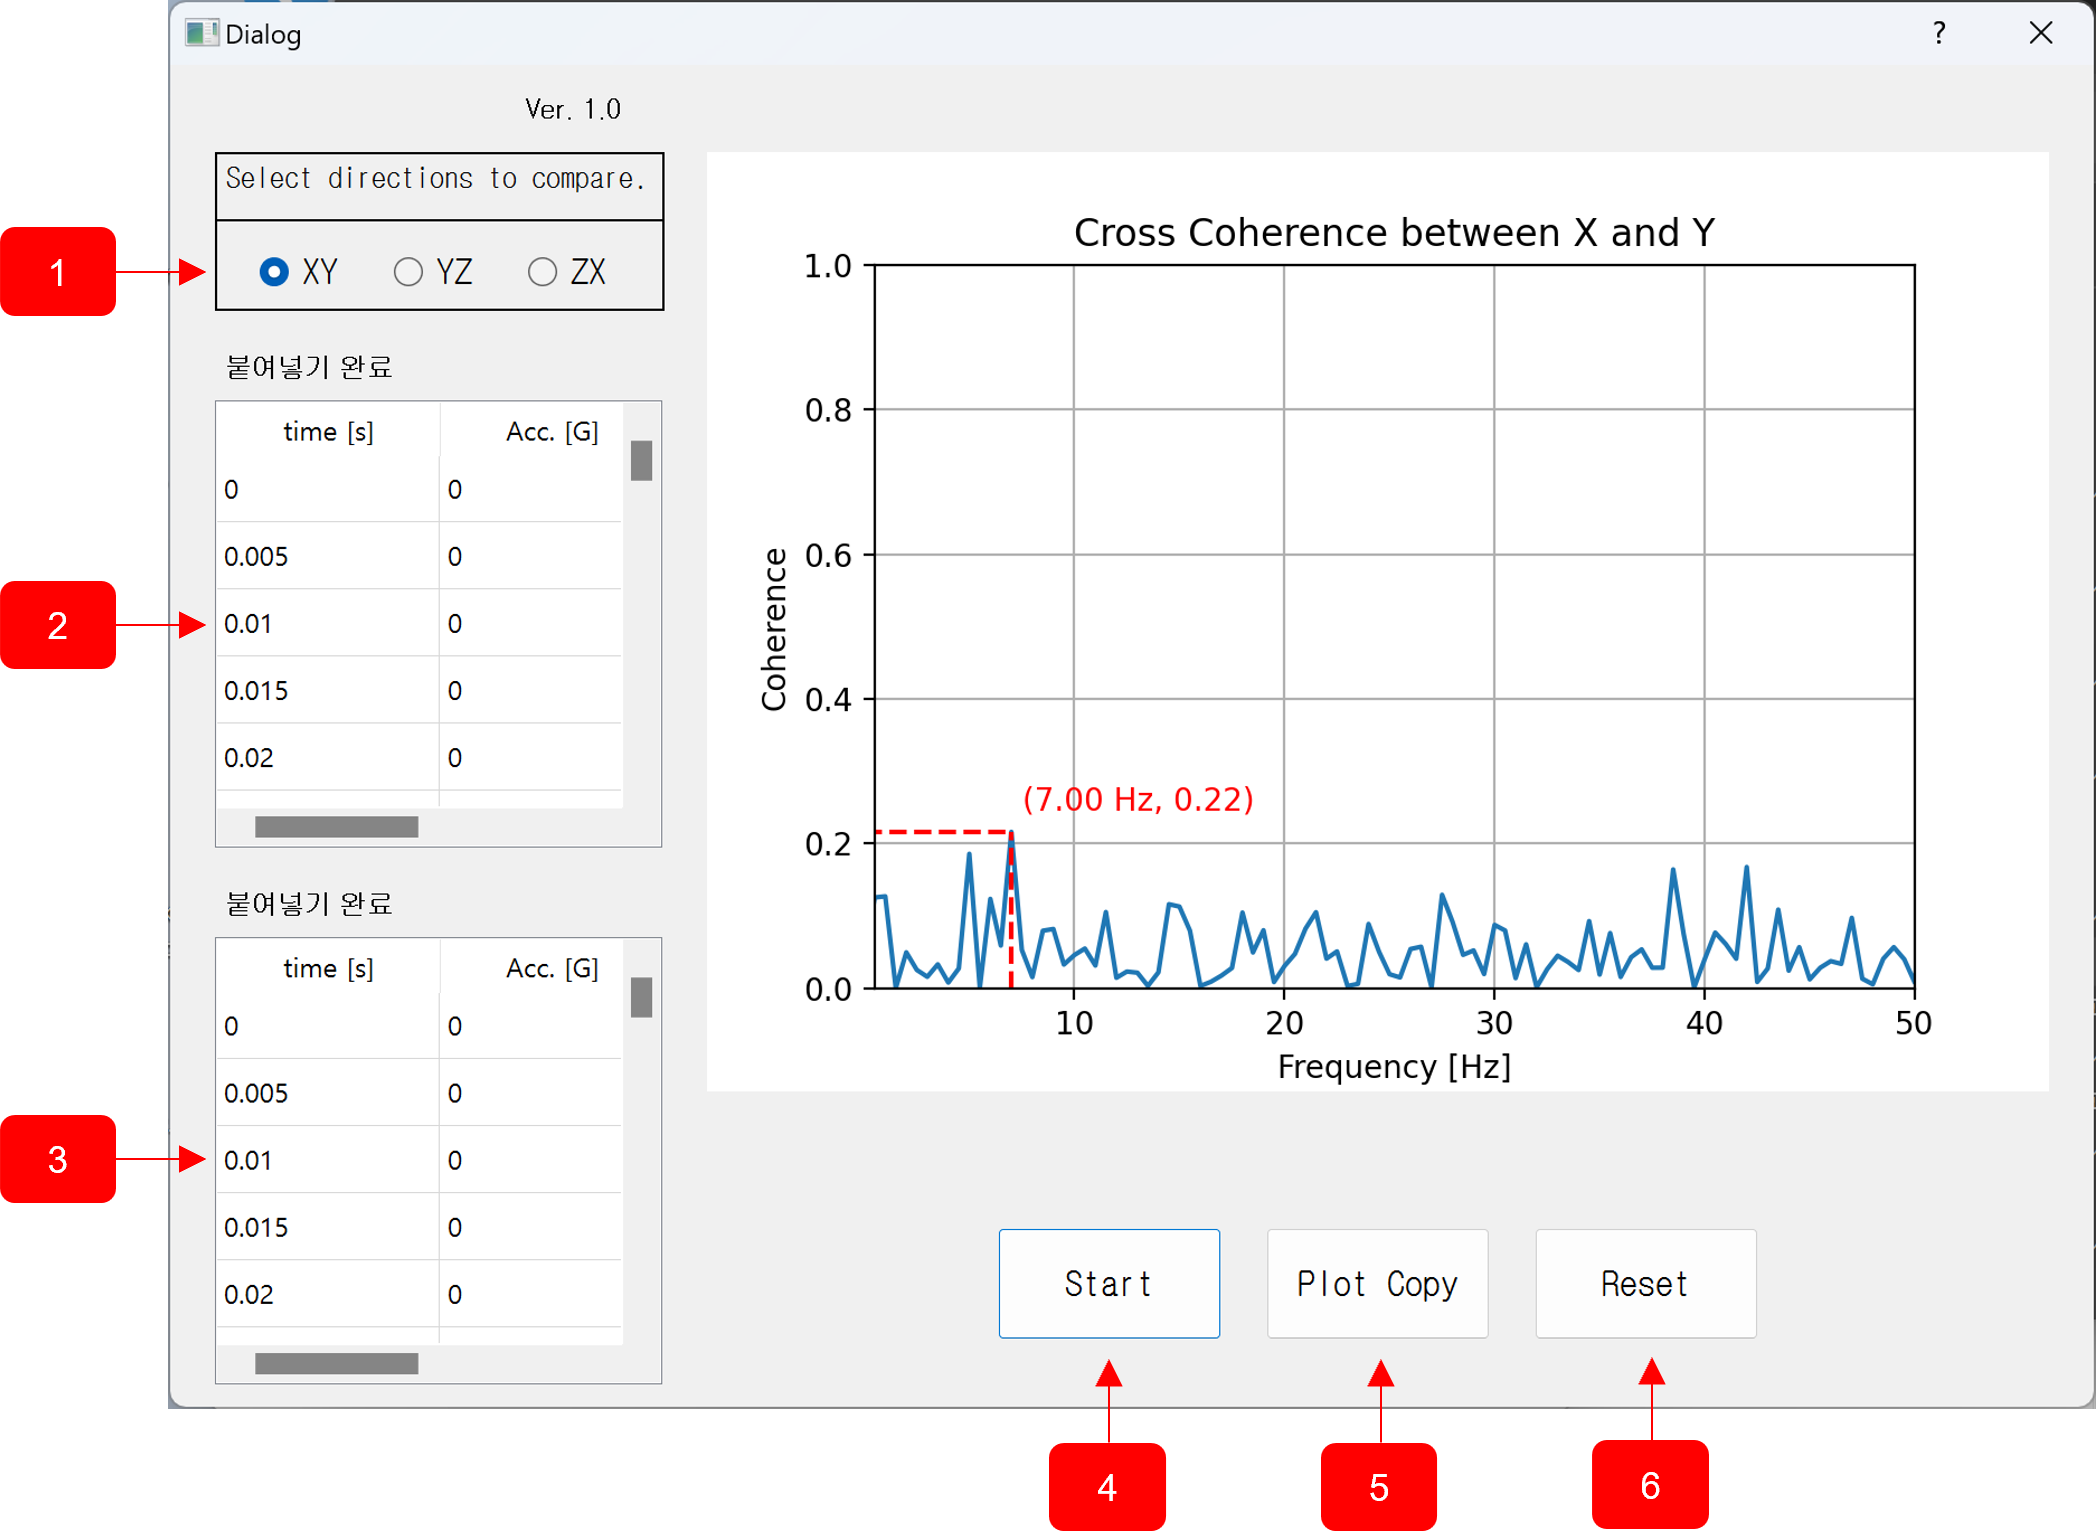Click the Start button

pyautogui.click(x=1109, y=1284)
